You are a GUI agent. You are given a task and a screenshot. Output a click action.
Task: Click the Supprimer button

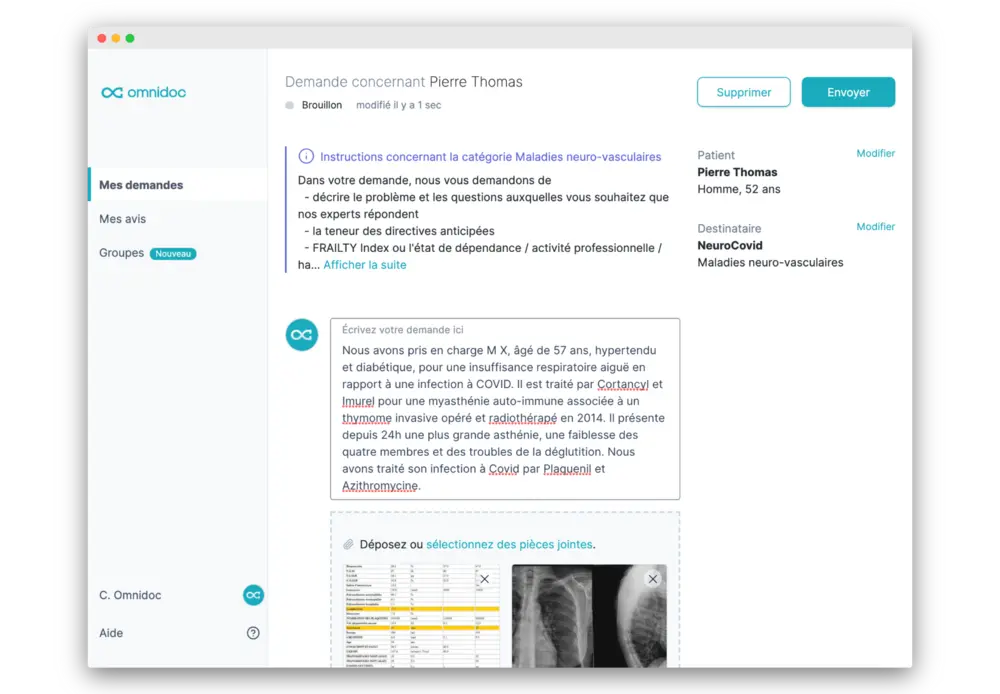pos(743,92)
